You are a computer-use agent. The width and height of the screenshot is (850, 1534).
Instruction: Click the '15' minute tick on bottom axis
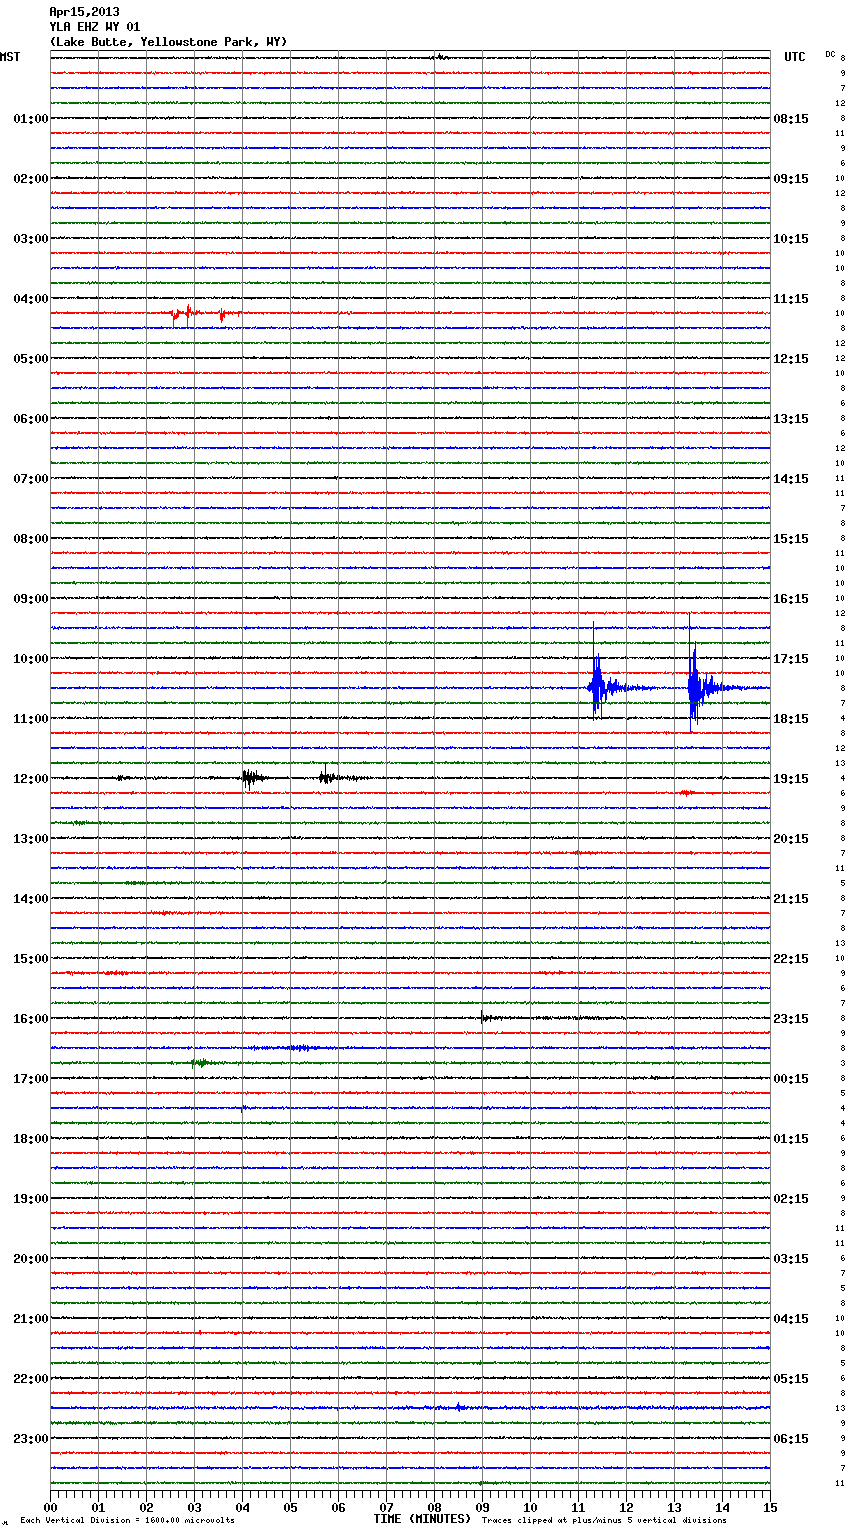coord(770,1507)
